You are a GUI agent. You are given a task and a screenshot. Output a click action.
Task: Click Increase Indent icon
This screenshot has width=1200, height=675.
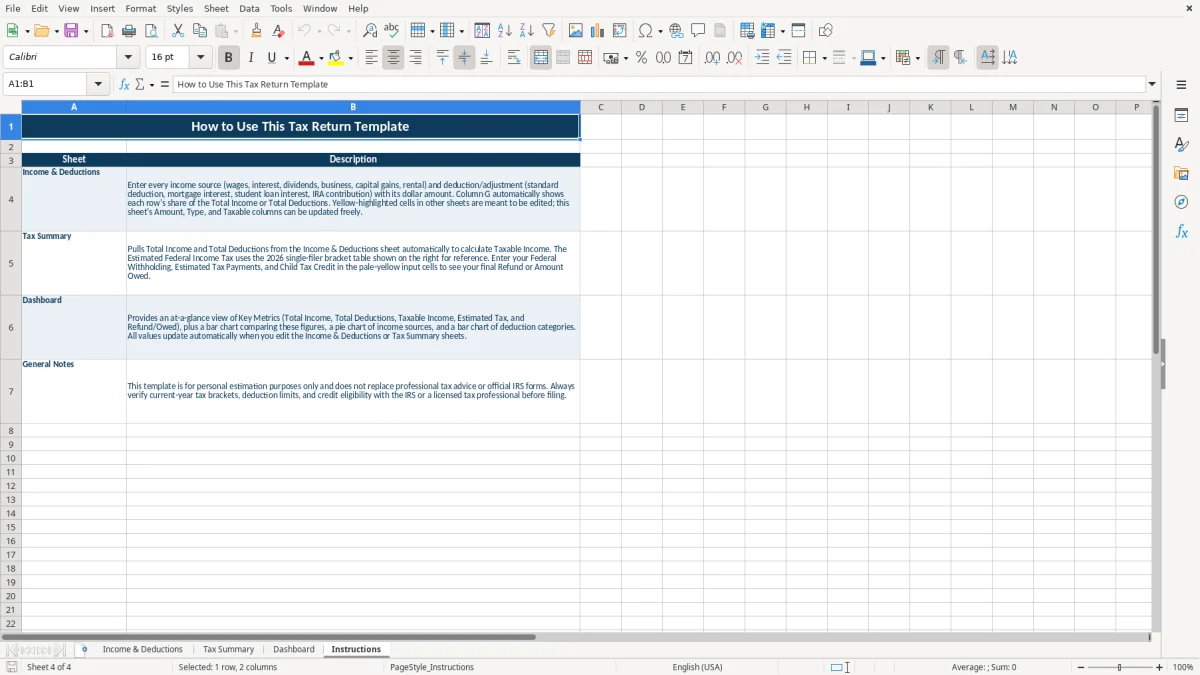(x=762, y=58)
